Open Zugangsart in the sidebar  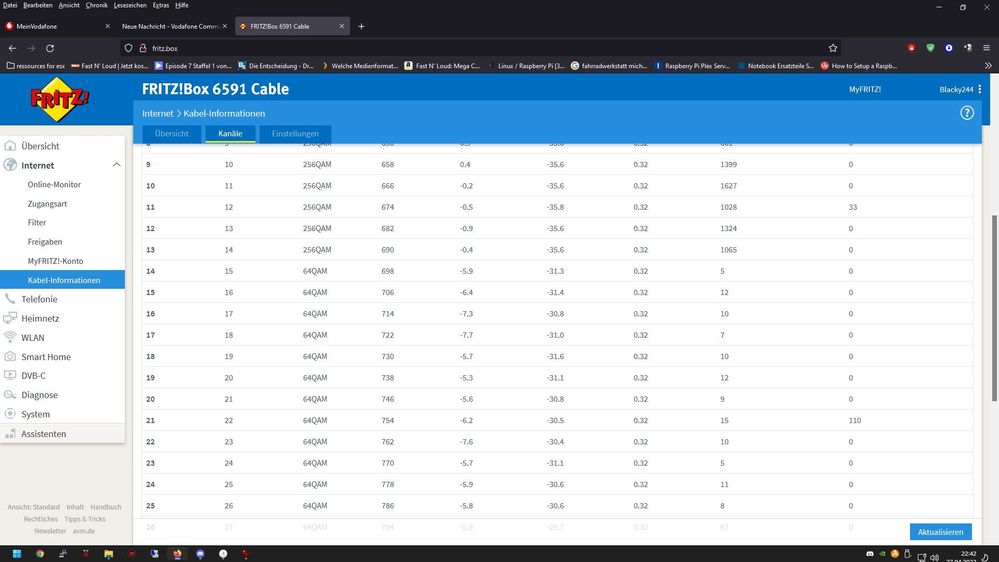(x=47, y=204)
